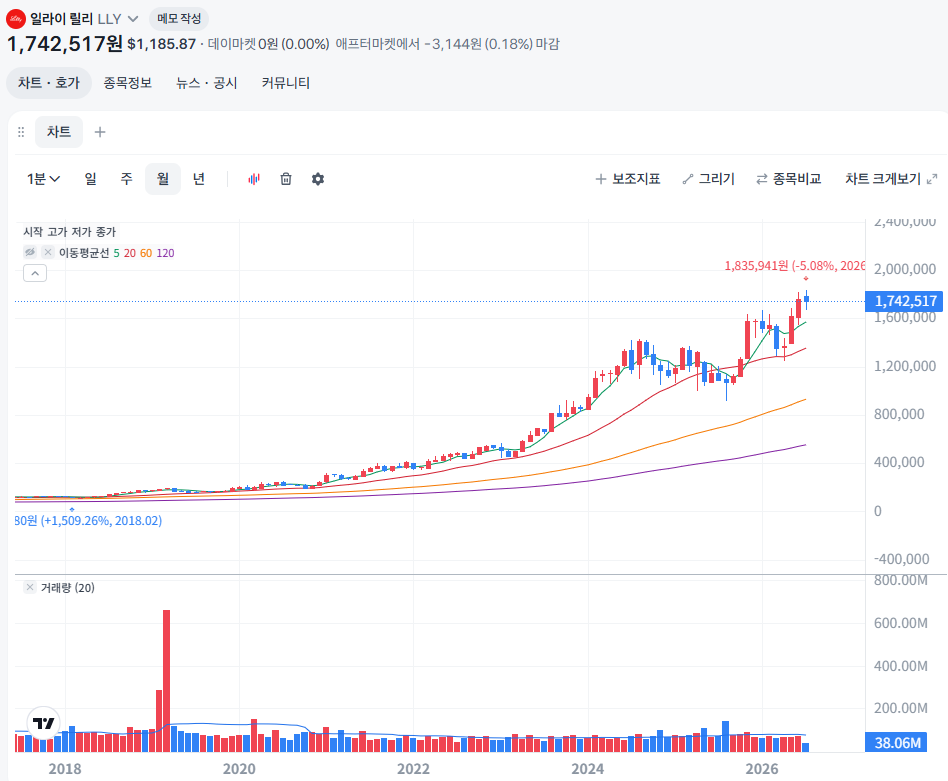
Task: Click 보조지표 to add indicator
Action: 628,179
